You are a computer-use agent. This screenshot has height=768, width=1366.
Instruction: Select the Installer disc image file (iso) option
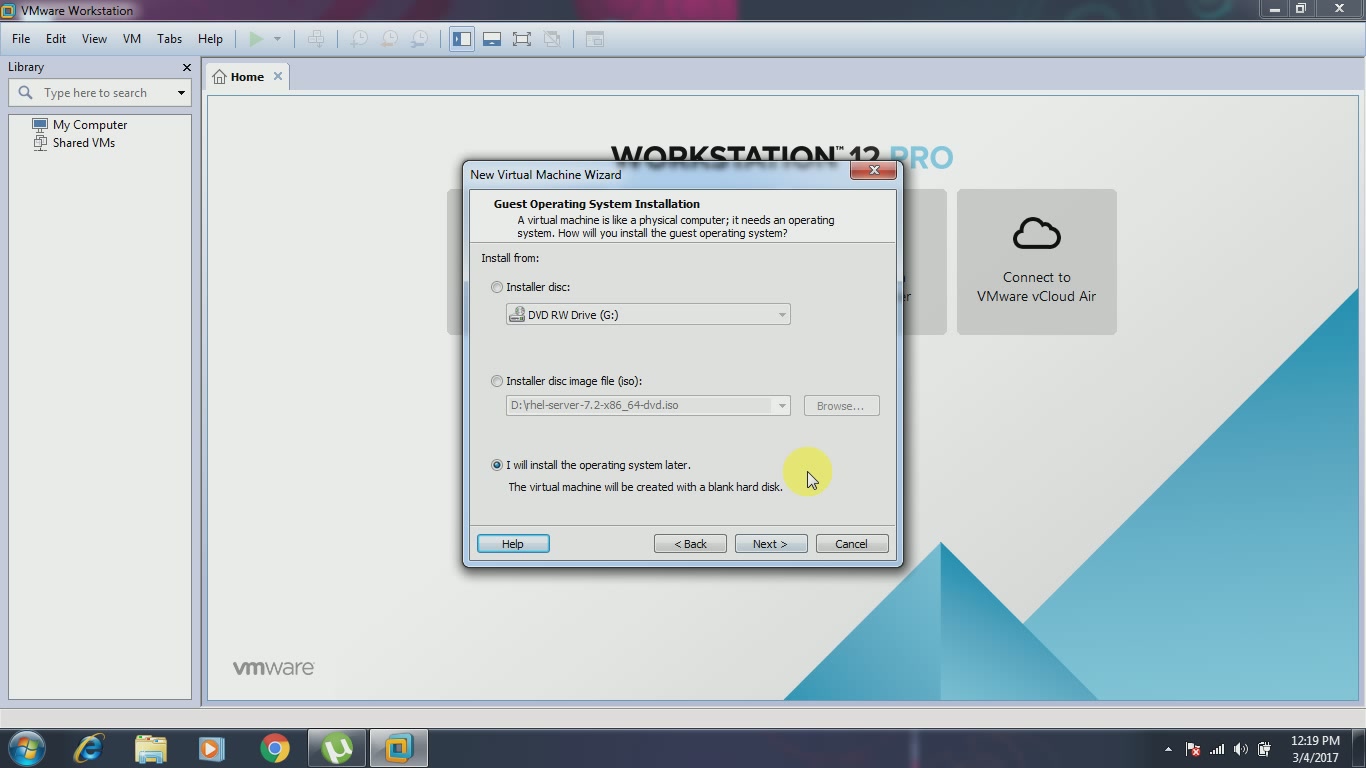click(497, 381)
